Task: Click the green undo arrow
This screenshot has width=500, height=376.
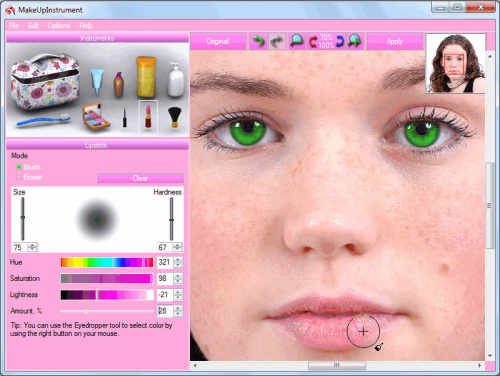Action: click(258, 41)
